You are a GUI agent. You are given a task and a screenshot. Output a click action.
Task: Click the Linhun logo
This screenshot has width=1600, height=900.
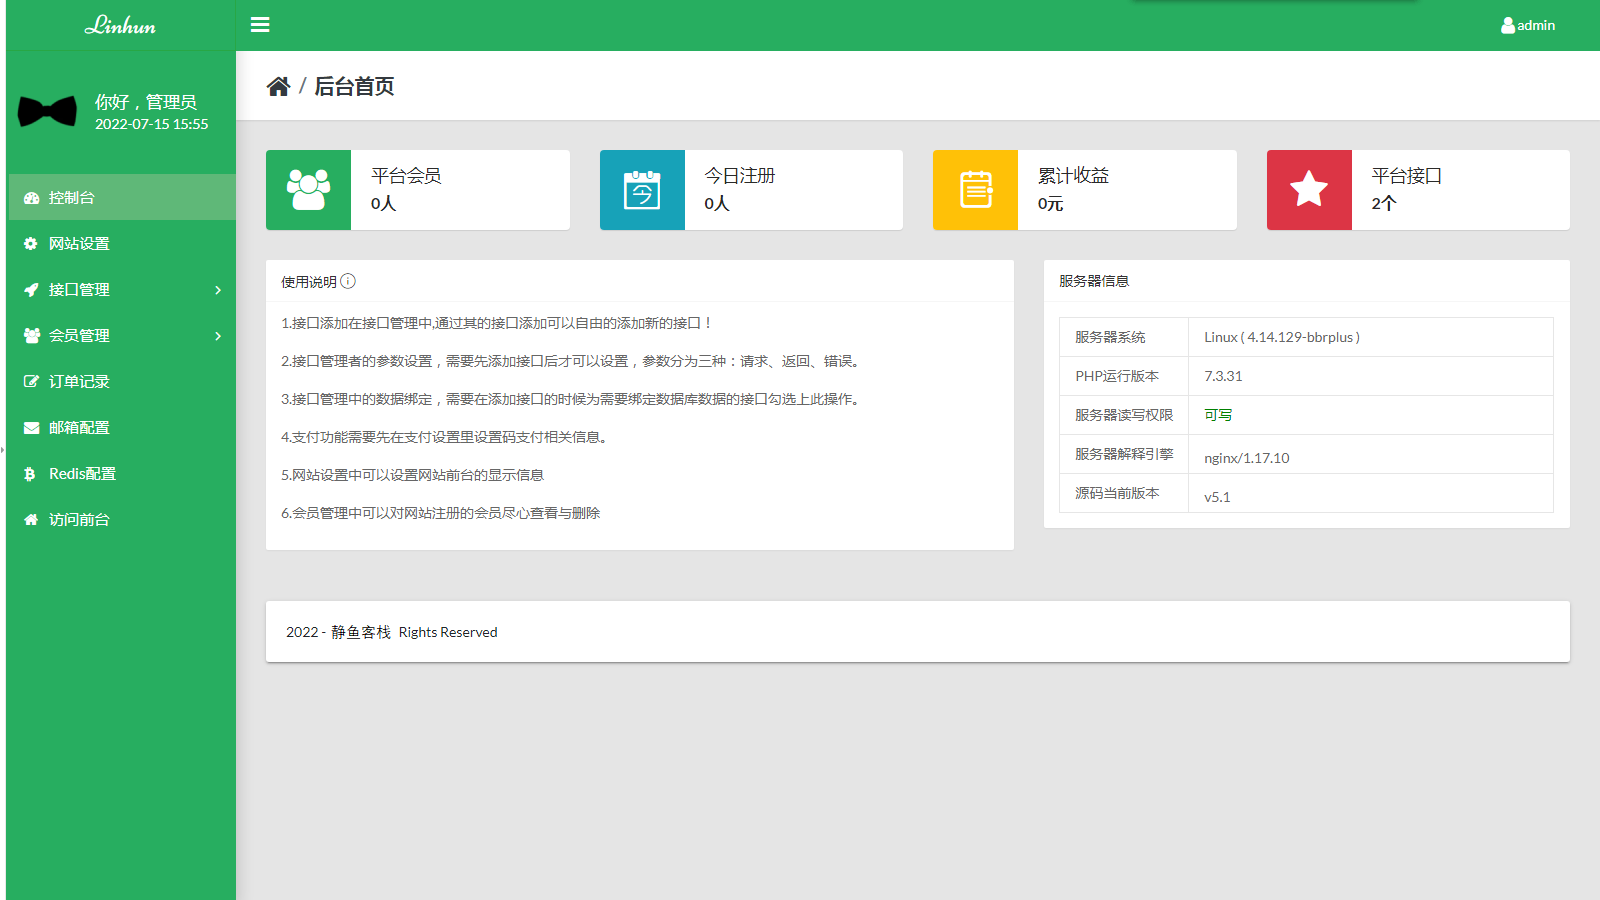coord(120,26)
